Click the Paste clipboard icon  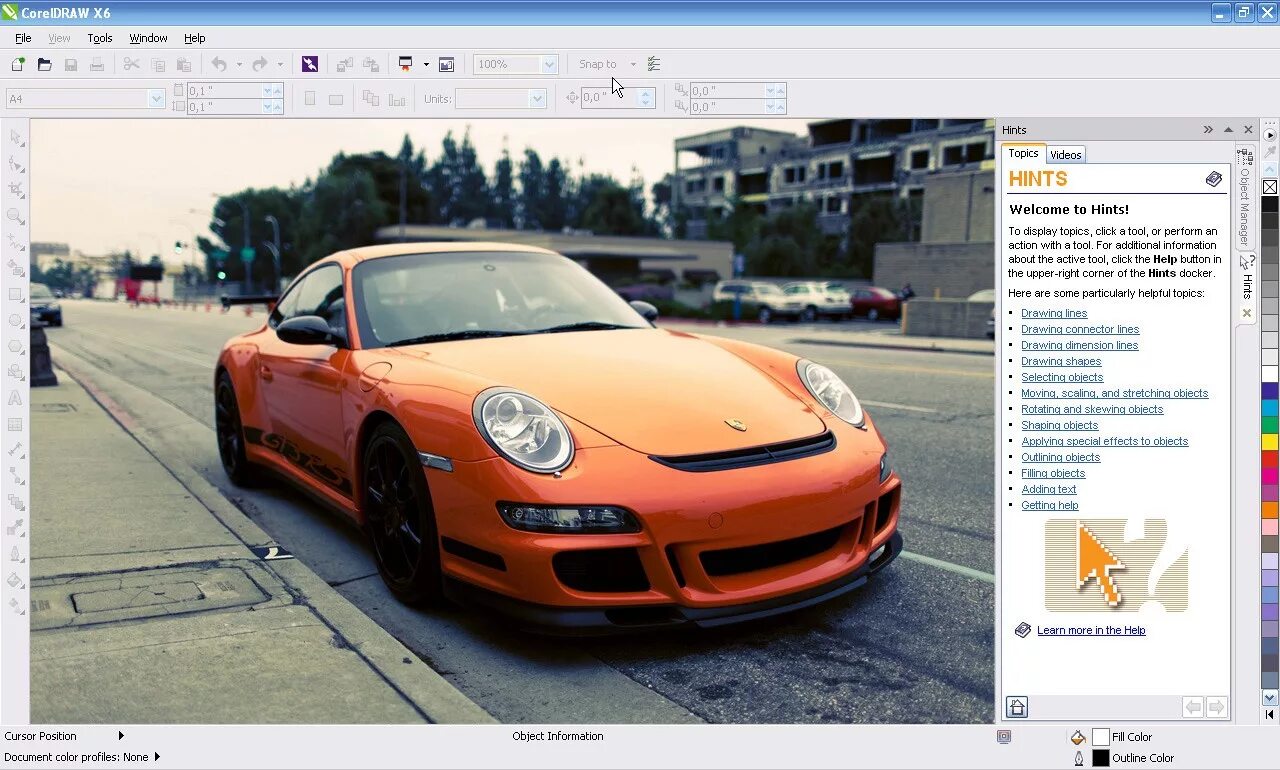click(x=184, y=64)
